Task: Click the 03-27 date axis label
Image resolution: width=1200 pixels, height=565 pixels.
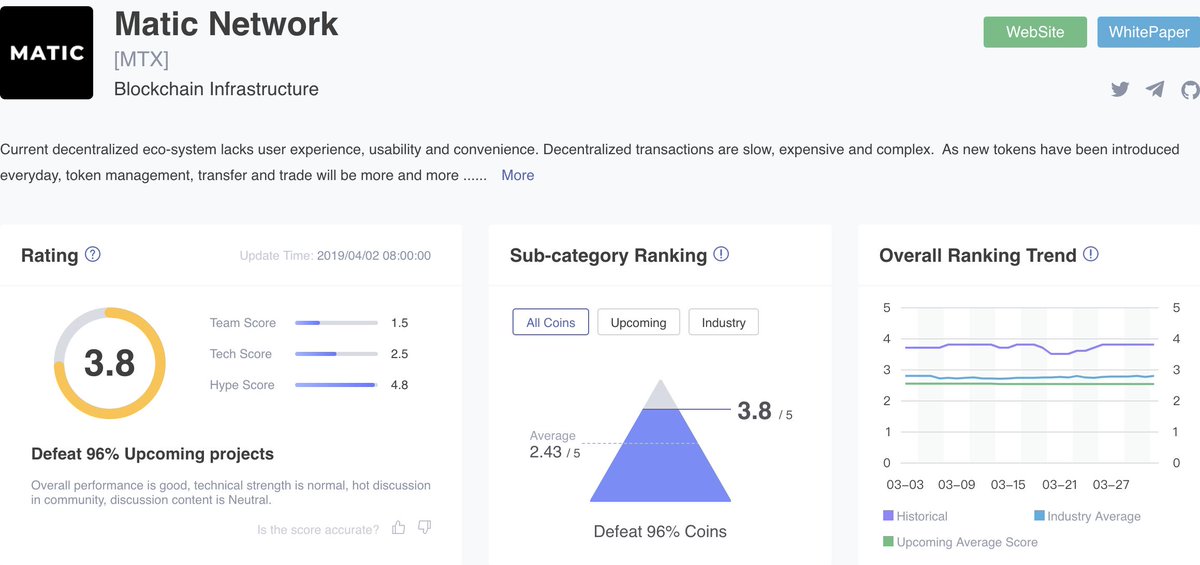Action: tap(1111, 485)
